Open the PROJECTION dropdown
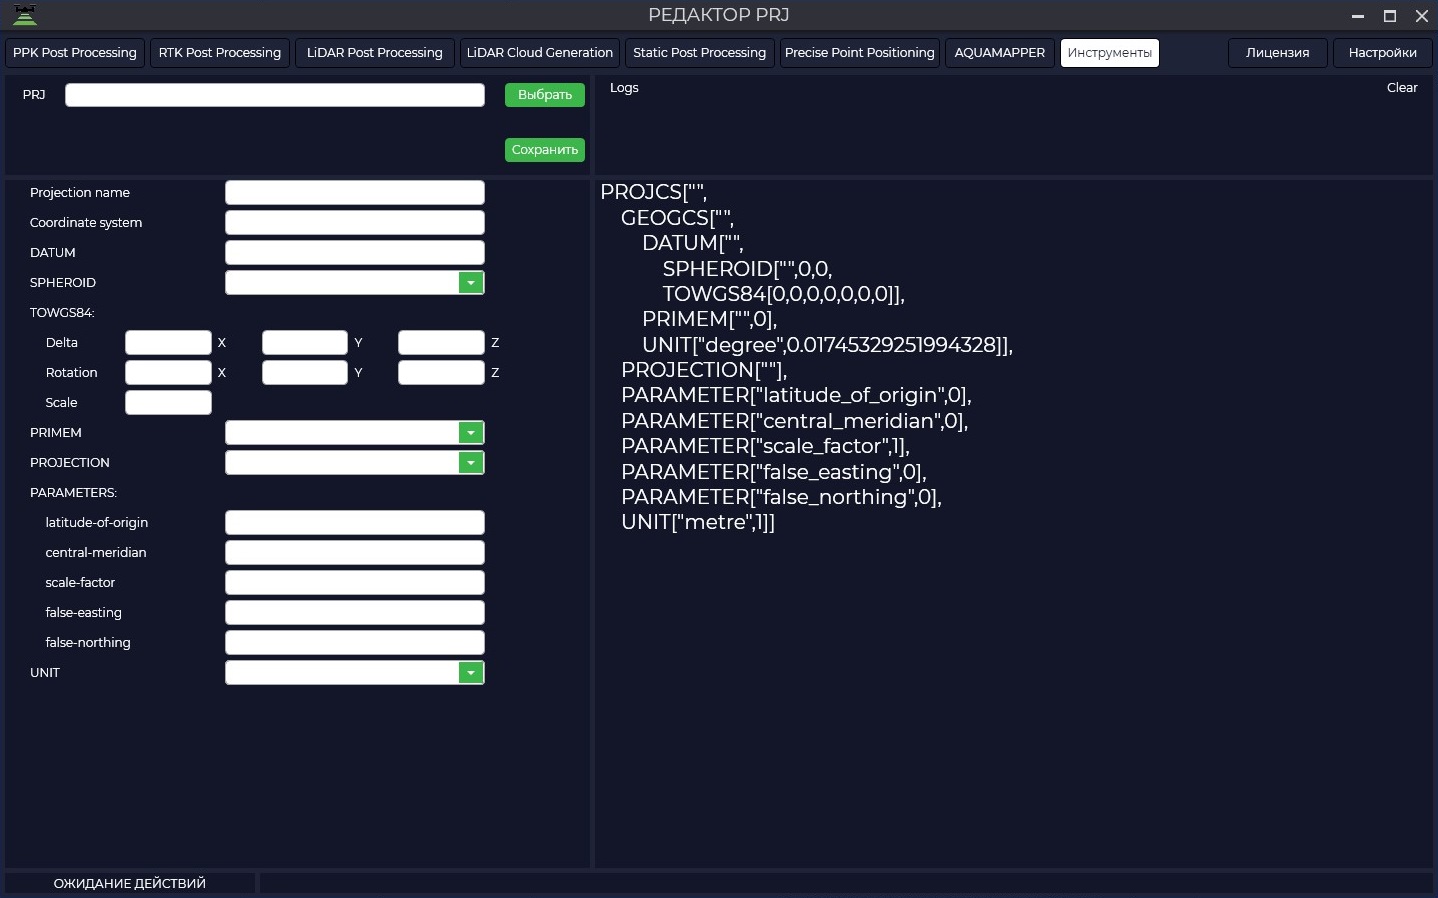The width and height of the screenshot is (1438, 898). [x=471, y=463]
